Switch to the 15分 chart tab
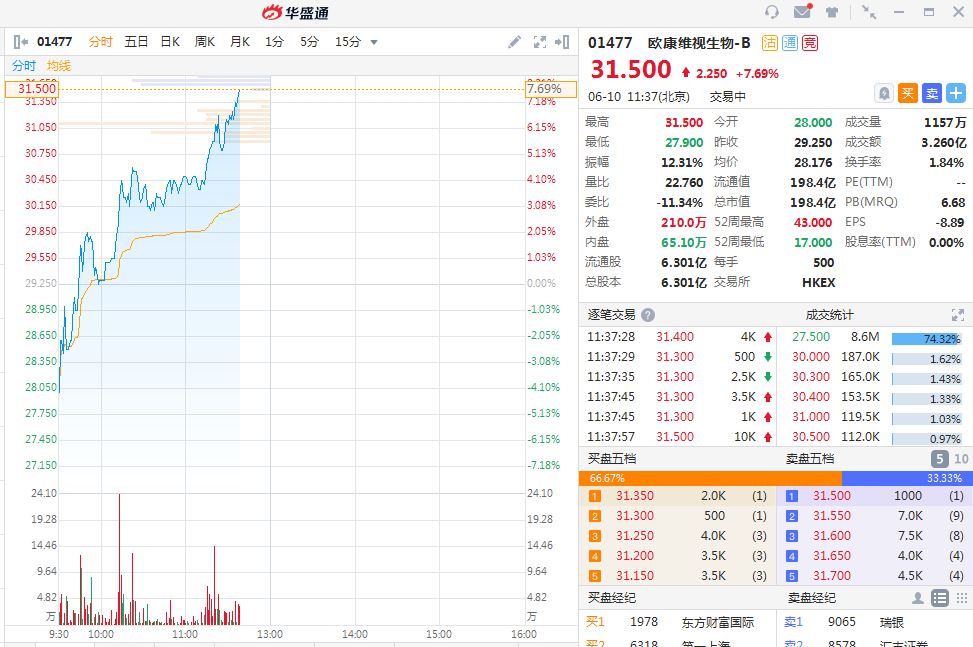973x647 pixels. (348, 42)
